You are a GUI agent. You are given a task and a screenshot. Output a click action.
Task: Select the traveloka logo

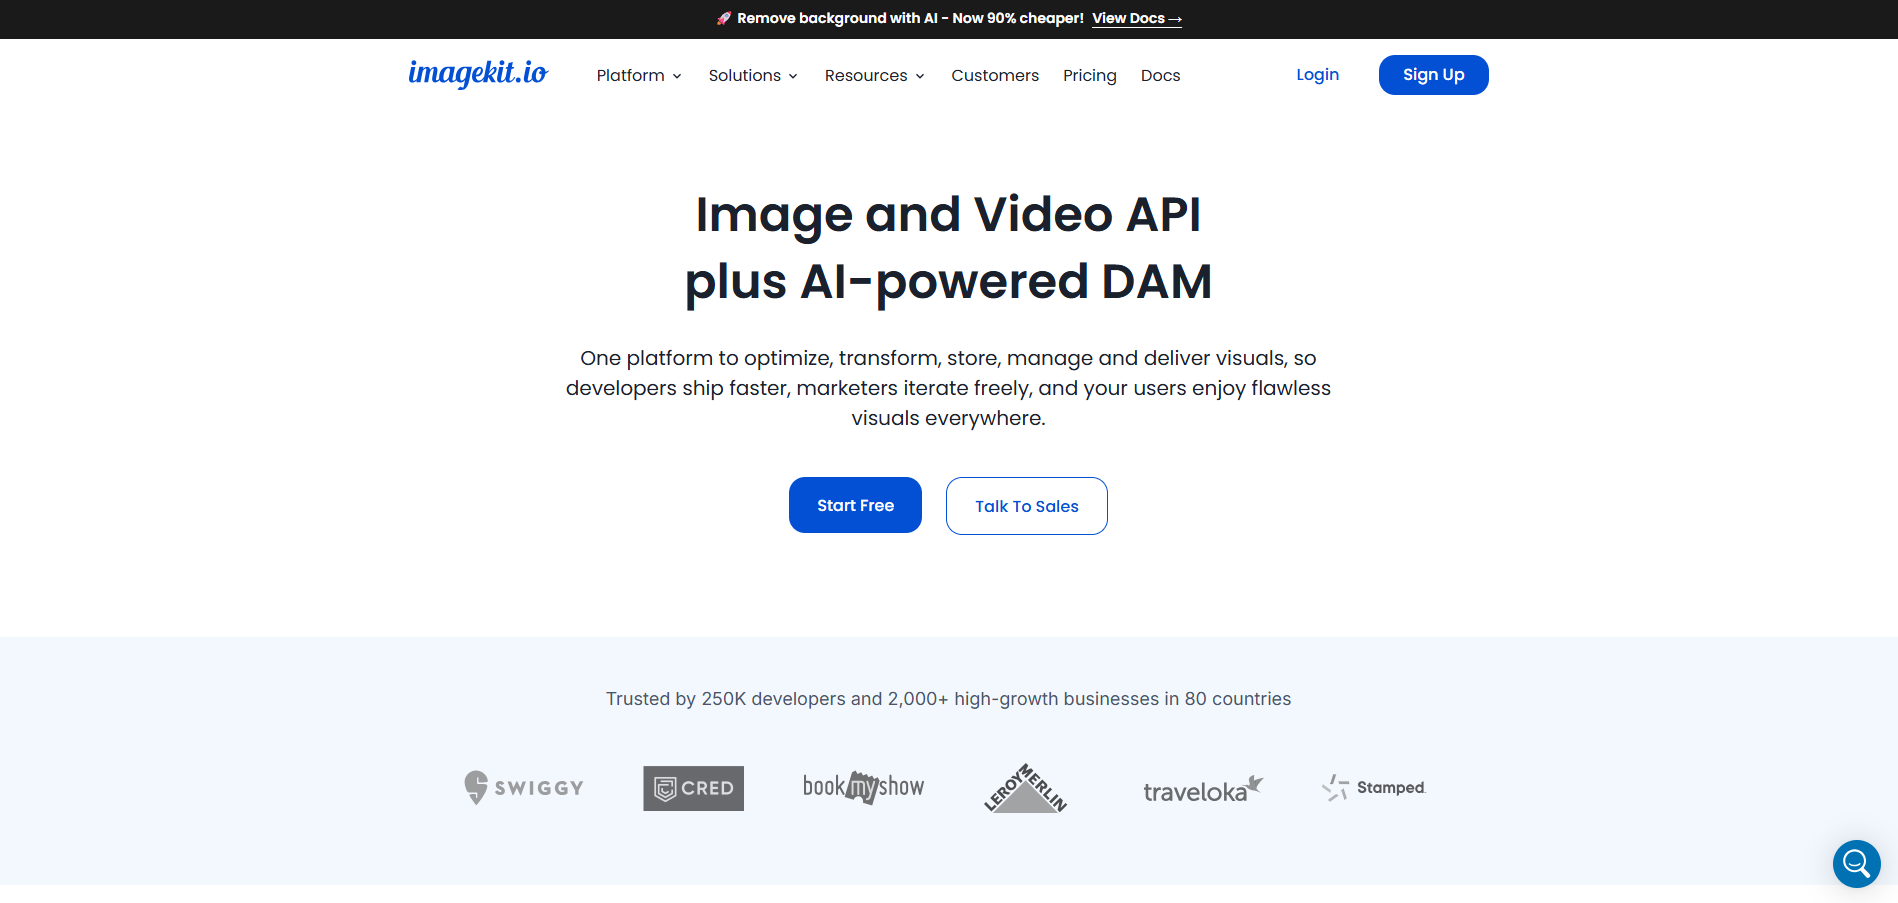coord(1202,789)
